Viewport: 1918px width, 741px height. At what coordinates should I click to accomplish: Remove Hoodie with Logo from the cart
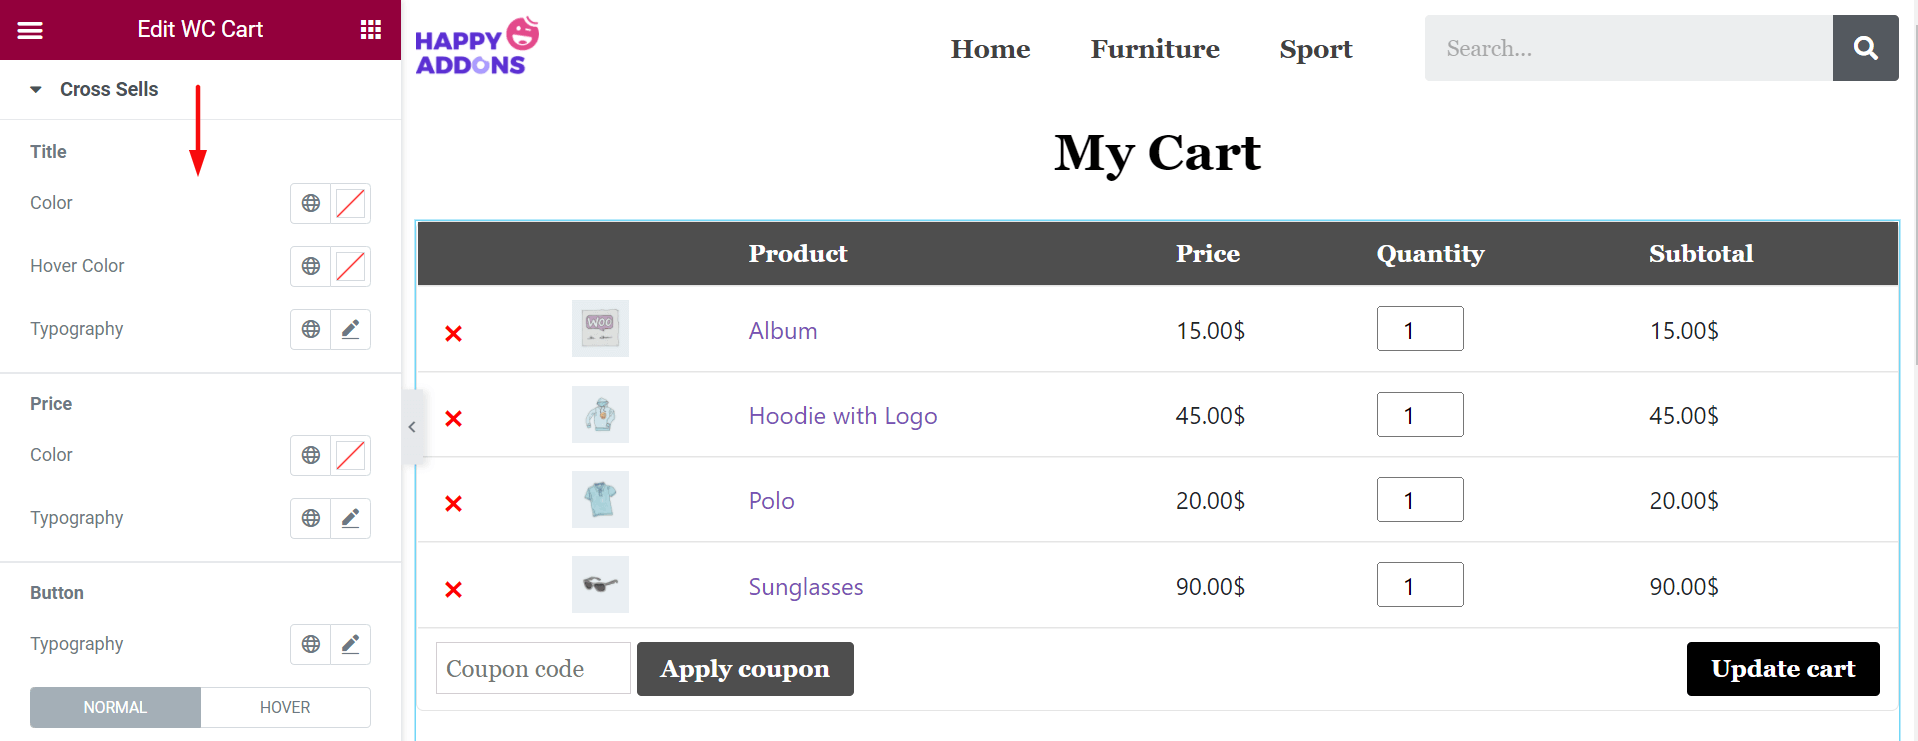(453, 418)
